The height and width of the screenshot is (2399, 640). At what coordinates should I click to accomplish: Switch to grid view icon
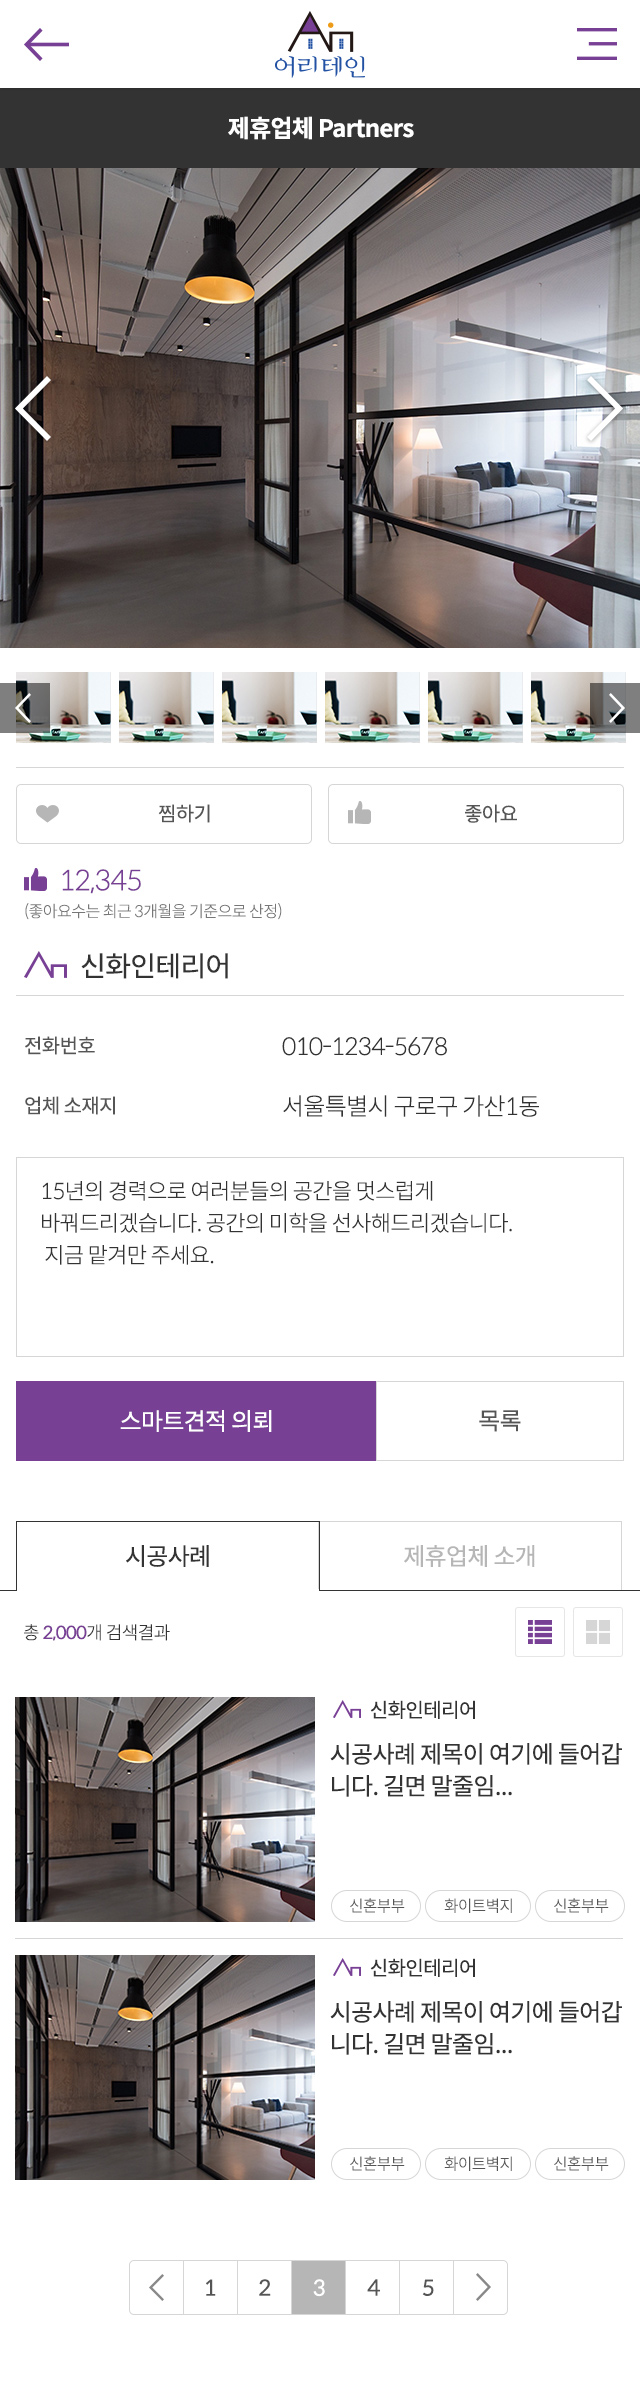598,1632
